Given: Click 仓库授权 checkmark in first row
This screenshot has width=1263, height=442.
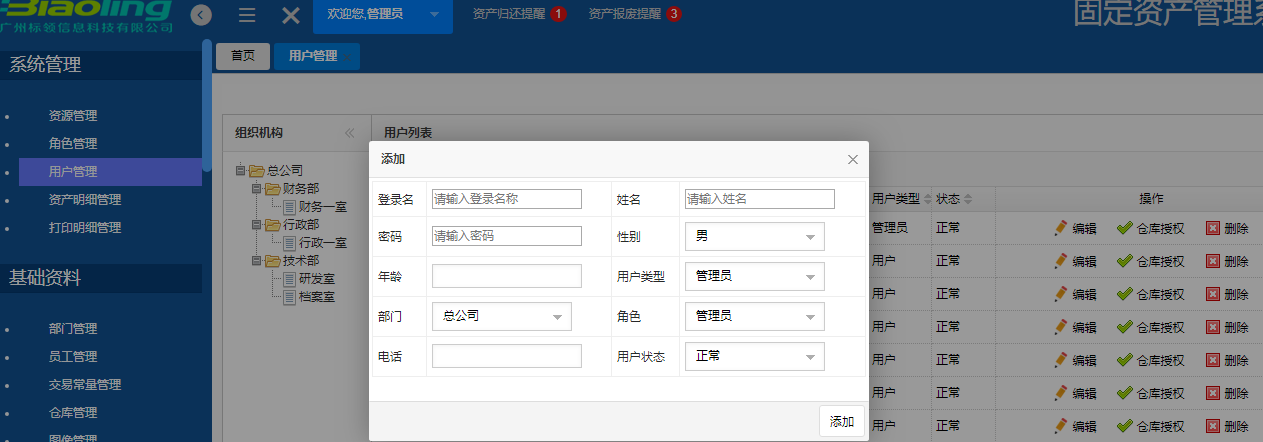Looking at the screenshot, I should [1125, 228].
